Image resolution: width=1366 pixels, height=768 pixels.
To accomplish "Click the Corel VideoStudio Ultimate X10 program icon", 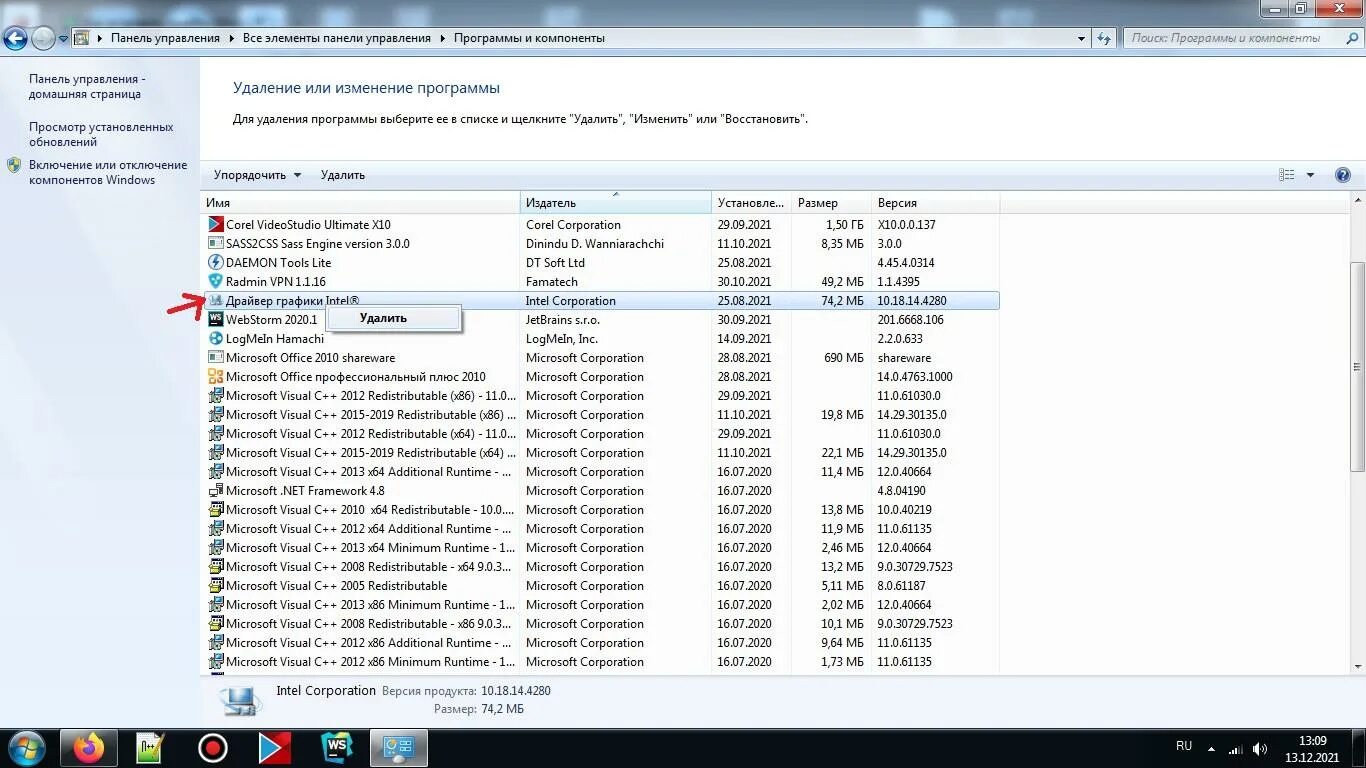I will click(215, 225).
